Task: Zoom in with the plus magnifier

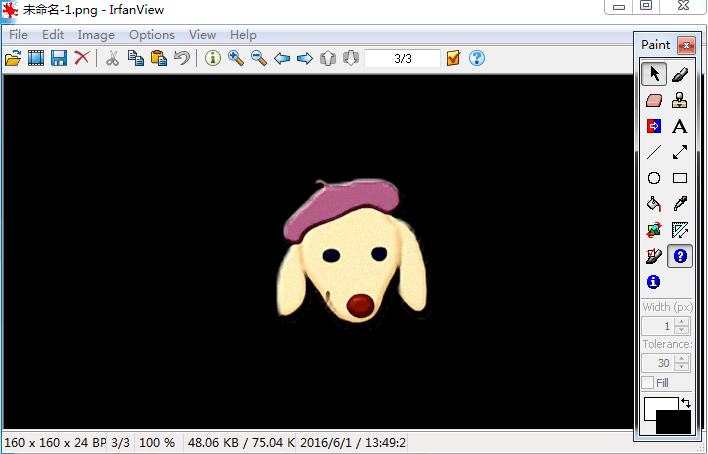Action: point(236,58)
